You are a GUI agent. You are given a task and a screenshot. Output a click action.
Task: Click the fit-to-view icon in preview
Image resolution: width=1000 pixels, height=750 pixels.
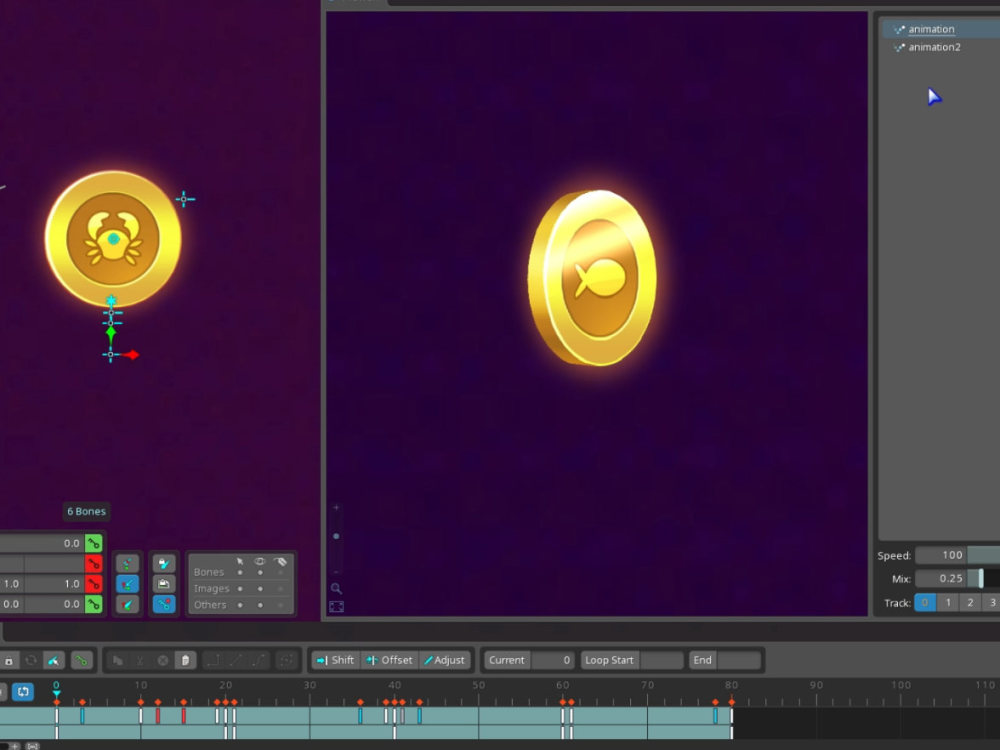coord(336,607)
